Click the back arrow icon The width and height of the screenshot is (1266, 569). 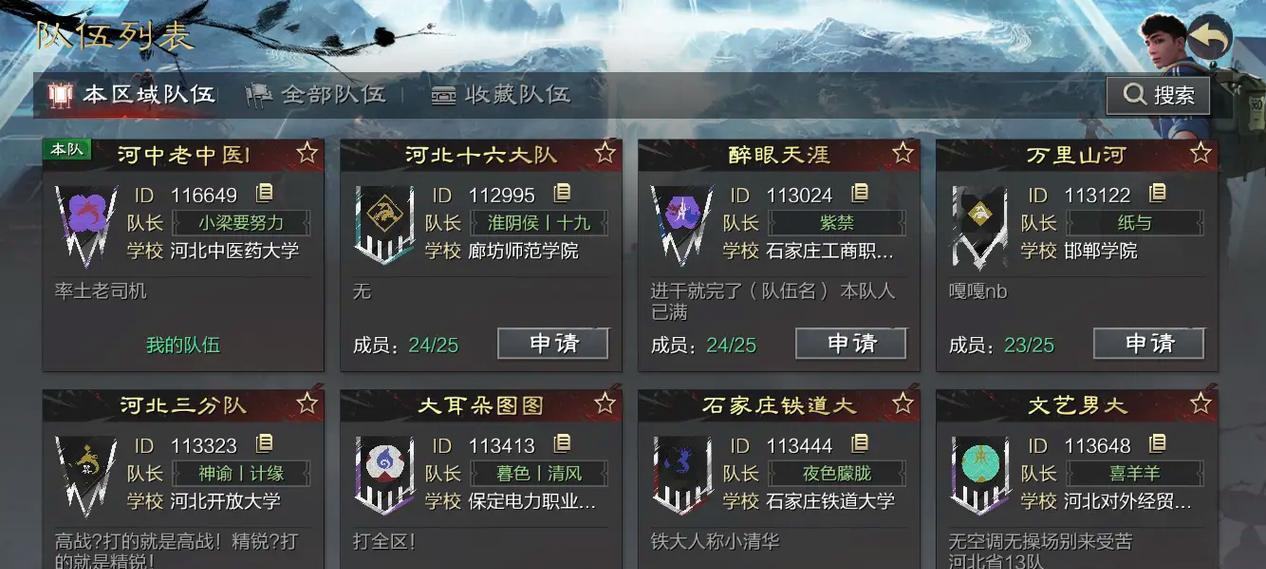pyautogui.click(x=1210, y=38)
